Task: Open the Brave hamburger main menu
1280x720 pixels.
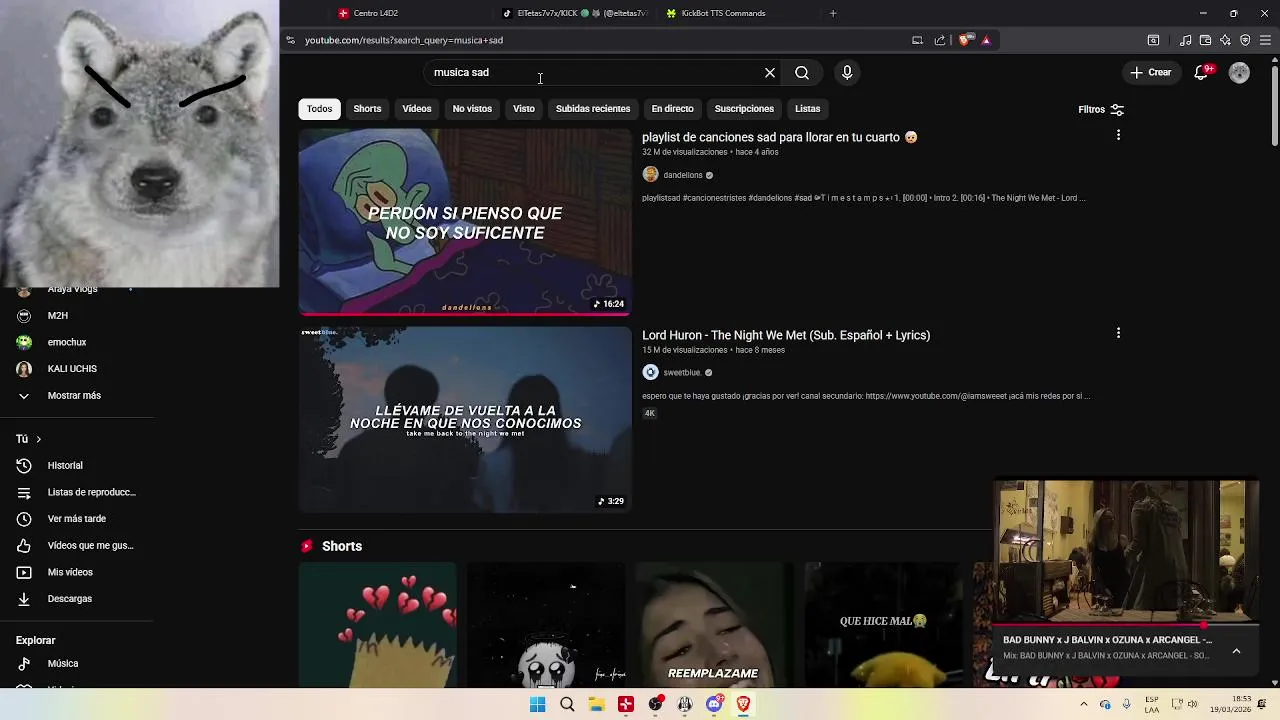Action: click(1265, 40)
